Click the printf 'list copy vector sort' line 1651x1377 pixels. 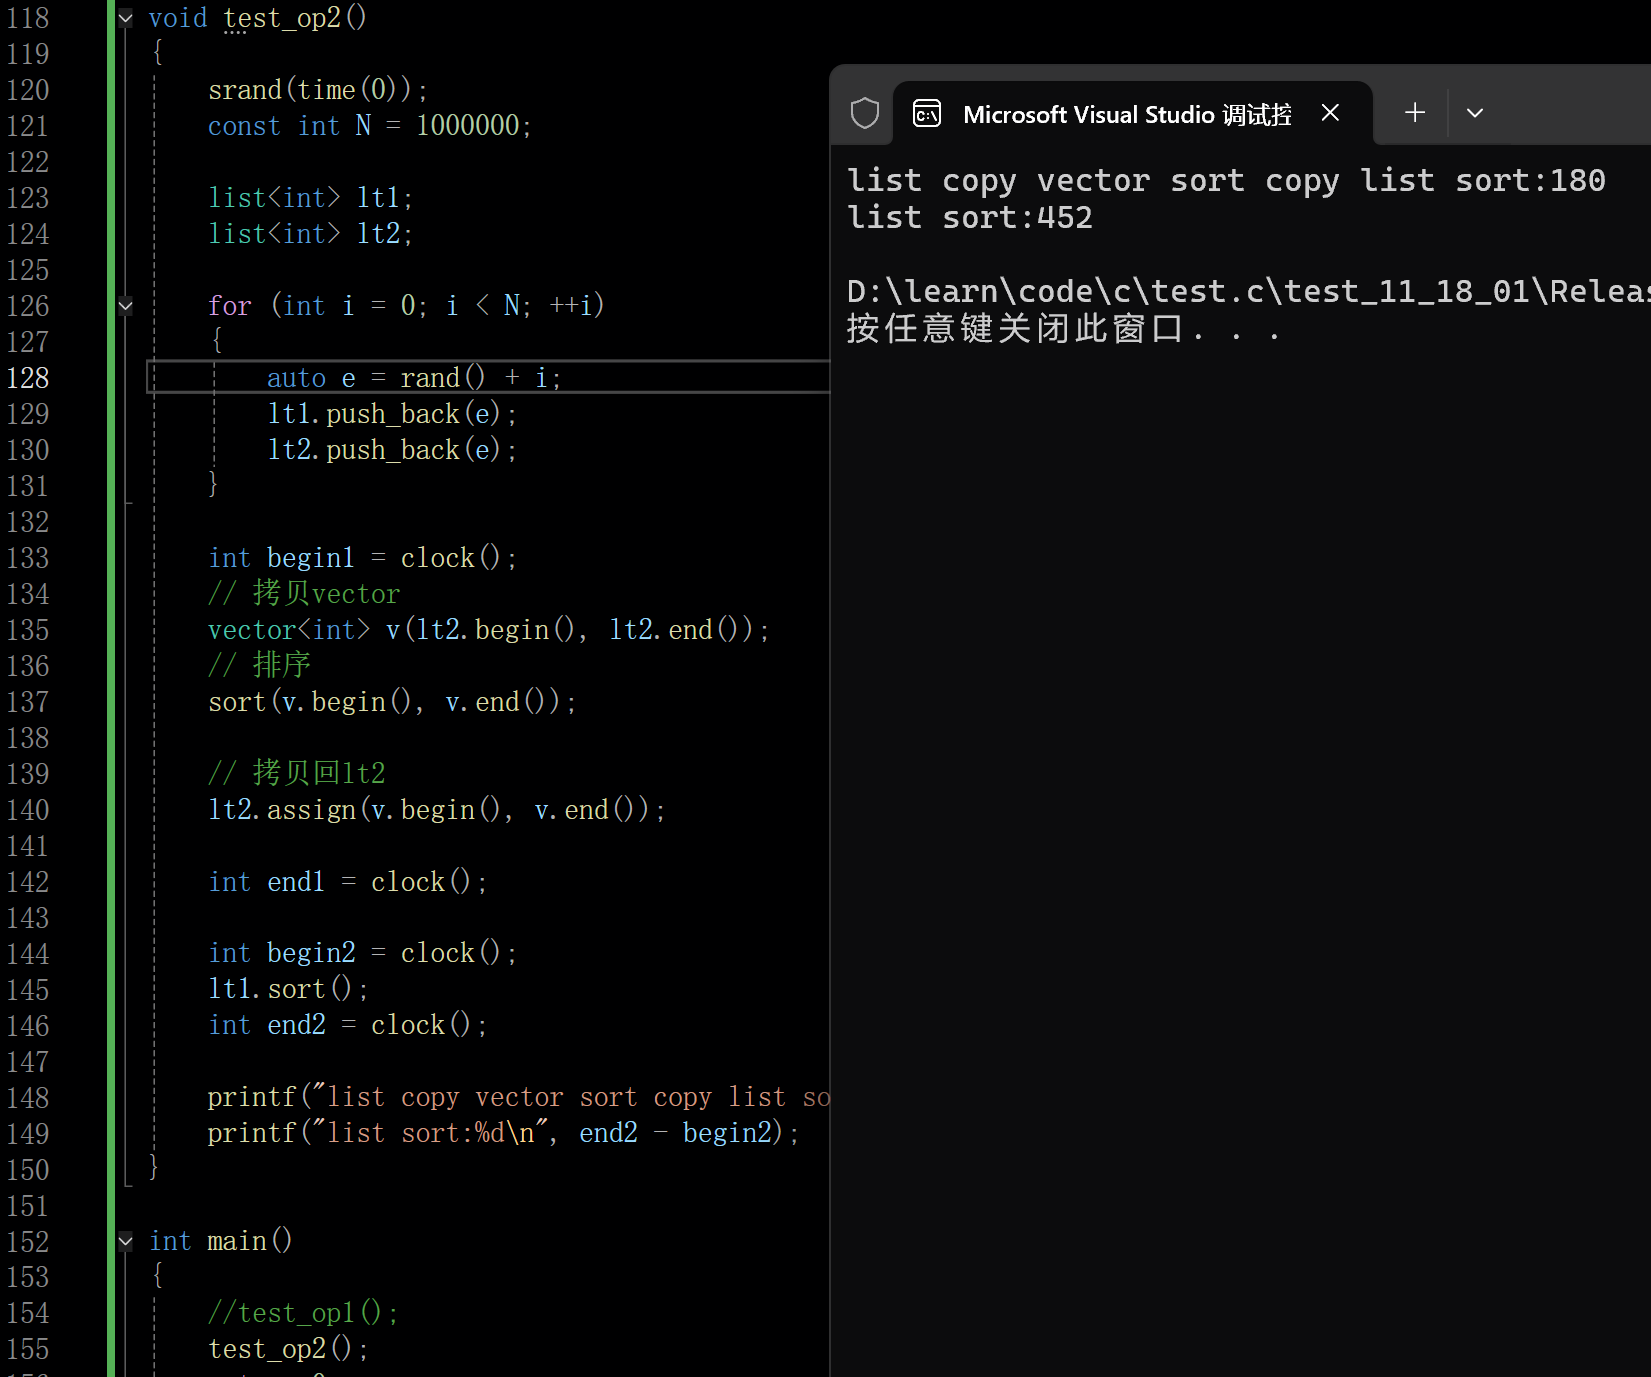pos(519,1097)
